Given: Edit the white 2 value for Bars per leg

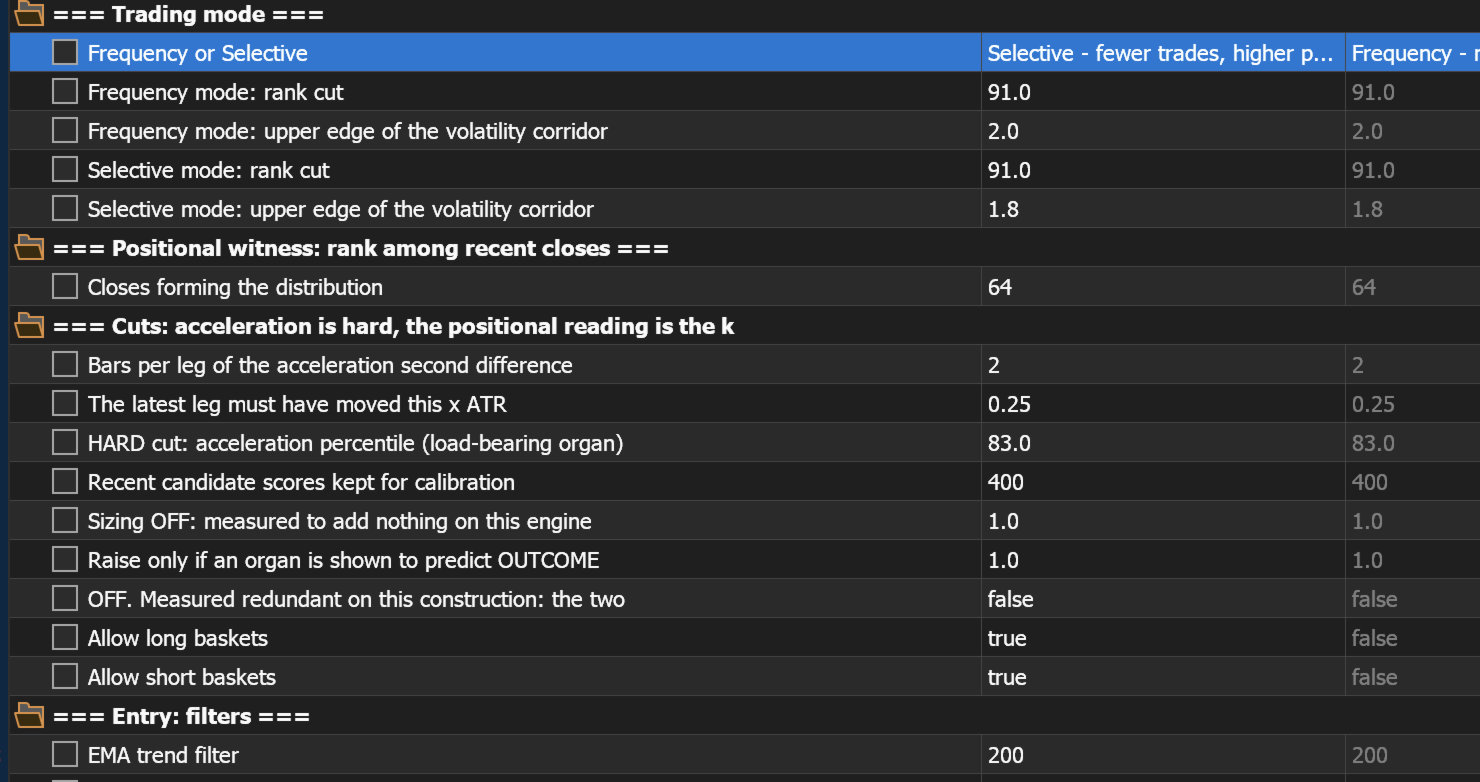Looking at the screenshot, I should (1163, 365).
